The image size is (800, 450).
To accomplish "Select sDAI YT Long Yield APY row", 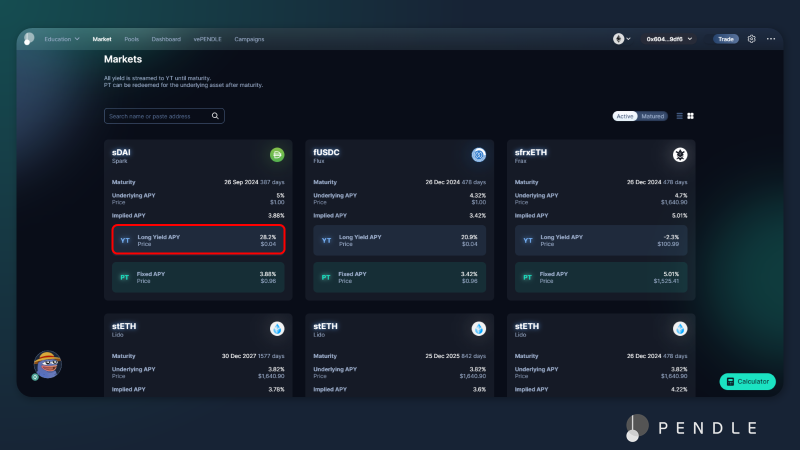I will [198, 240].
